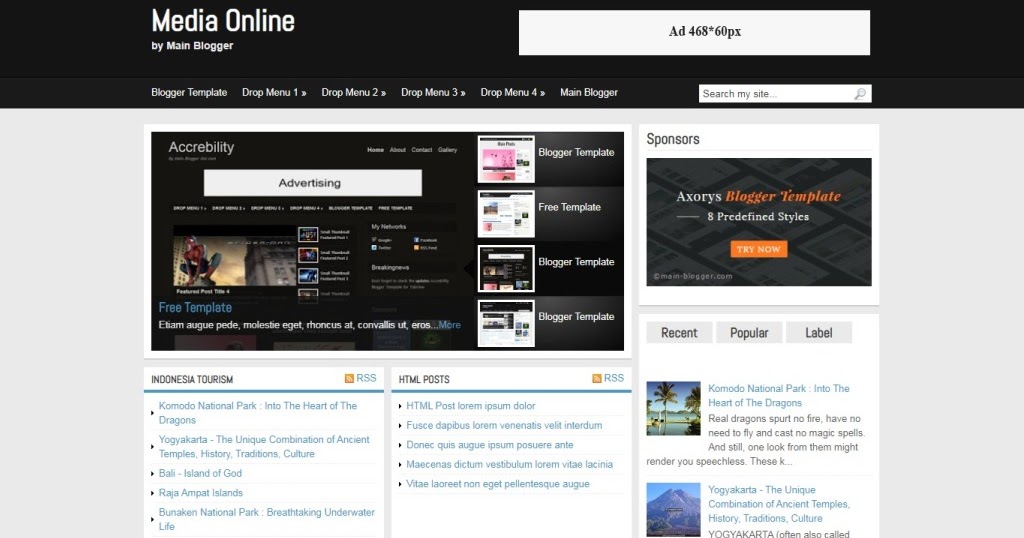Click the by Main Blogger tagline

pyautogui.click(x=192, y=46)
